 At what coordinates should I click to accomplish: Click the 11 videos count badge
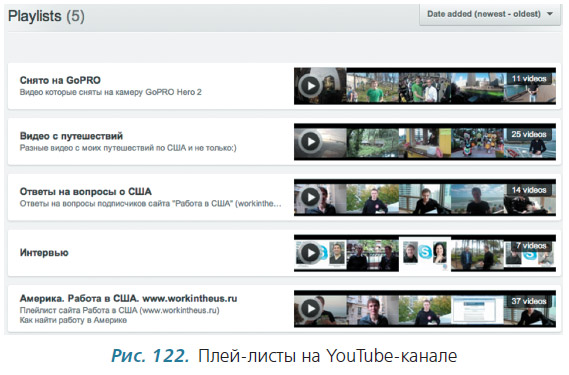[529, 78]
